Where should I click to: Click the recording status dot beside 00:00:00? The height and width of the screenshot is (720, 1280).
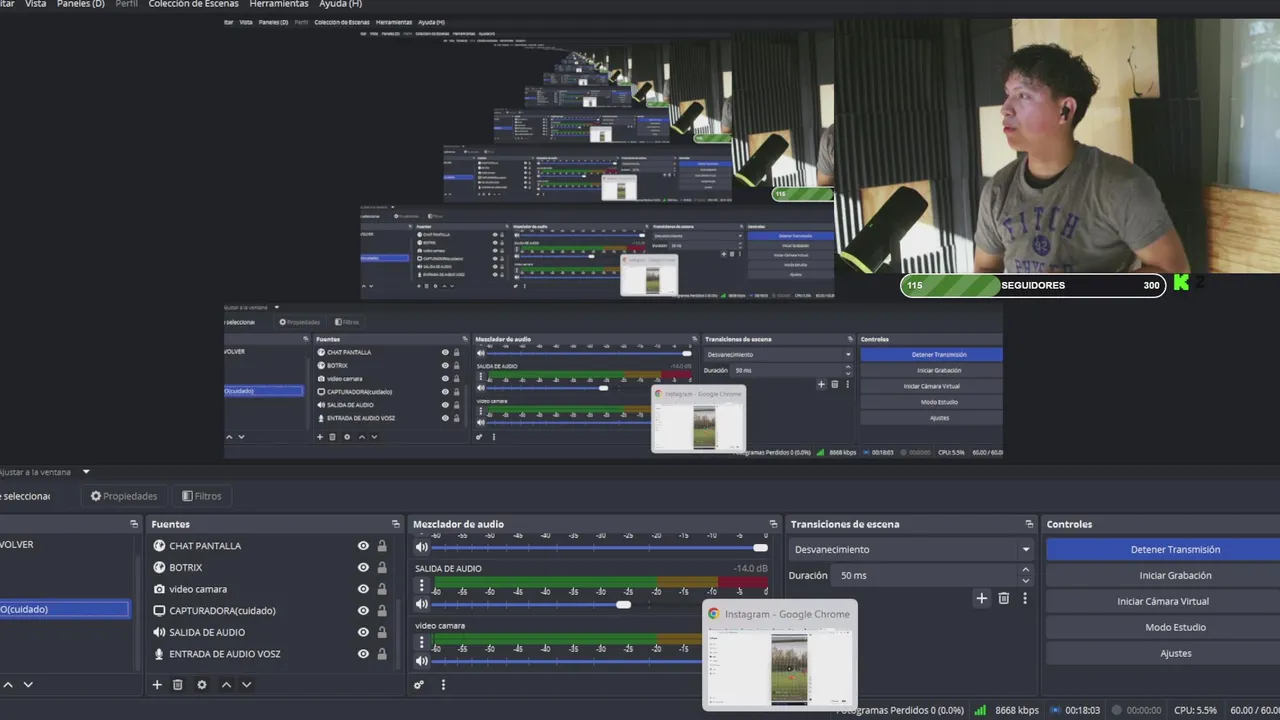1117,710
